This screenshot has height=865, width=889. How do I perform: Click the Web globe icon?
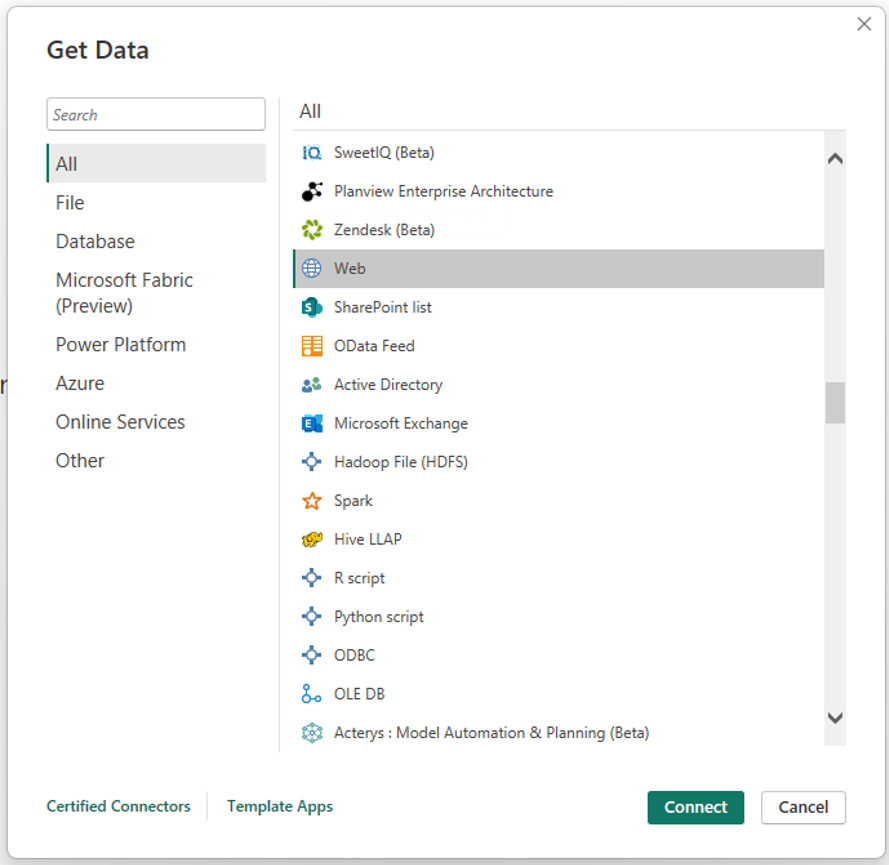(x=312, y=269)
